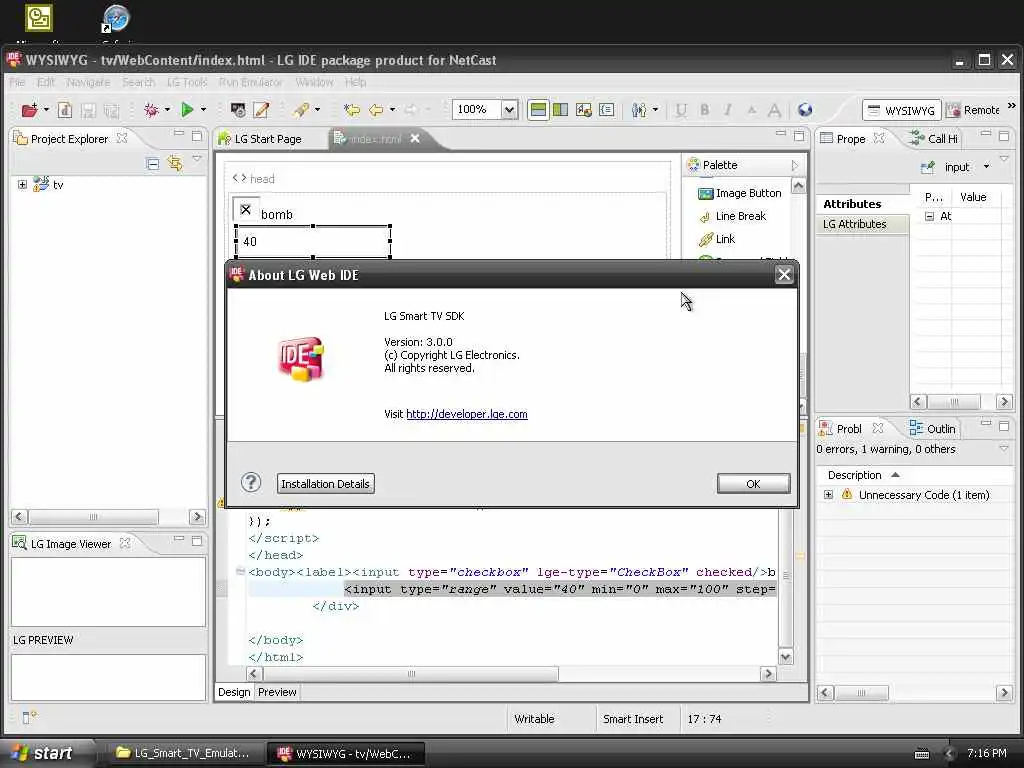The width and height of the screenshot is (1024, 768).
Task: Click the people search toolbar icon
Action: 639,110
